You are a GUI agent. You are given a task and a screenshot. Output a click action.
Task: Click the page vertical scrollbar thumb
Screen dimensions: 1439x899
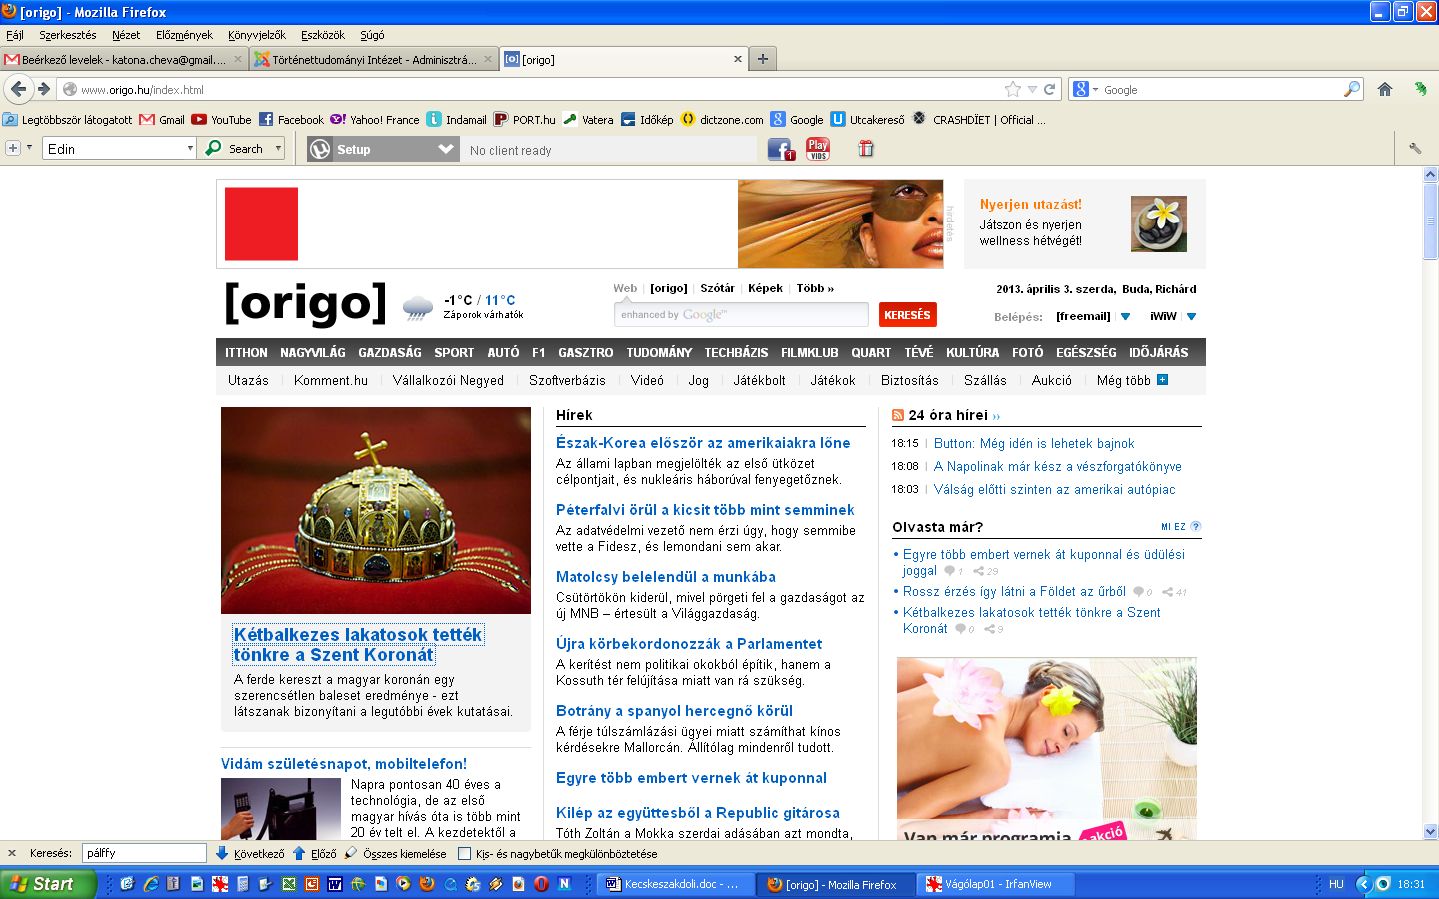tap(1430, 220)
